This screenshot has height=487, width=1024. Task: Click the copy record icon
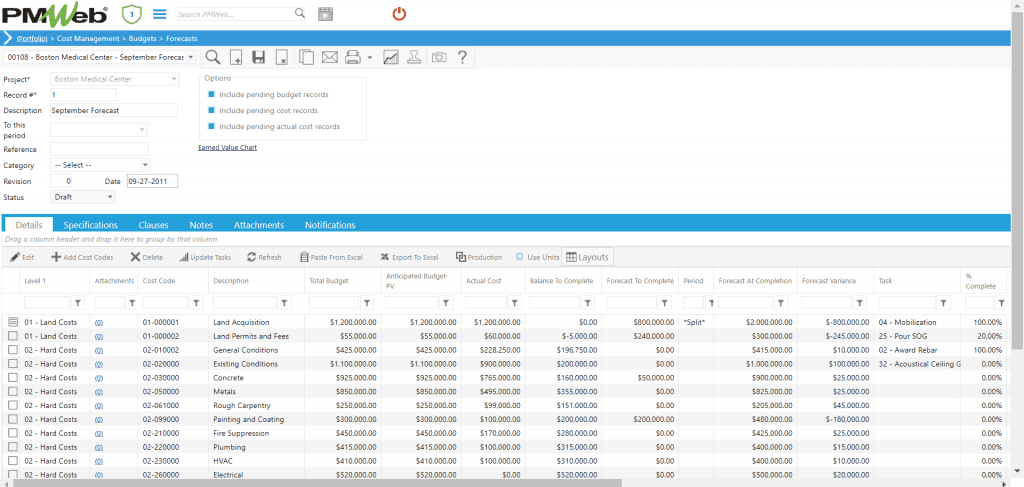point(306,57)
